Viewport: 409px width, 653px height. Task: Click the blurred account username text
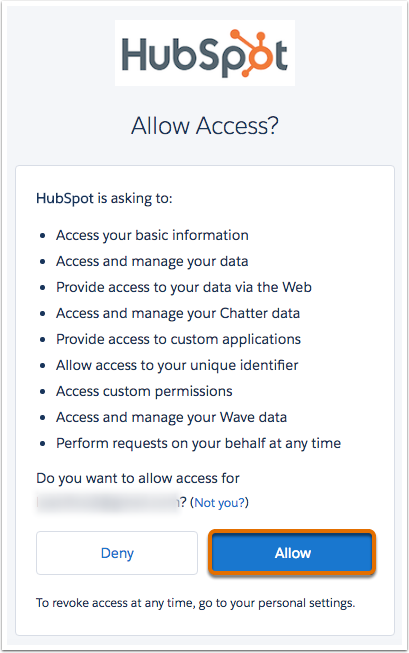point(108,503)
